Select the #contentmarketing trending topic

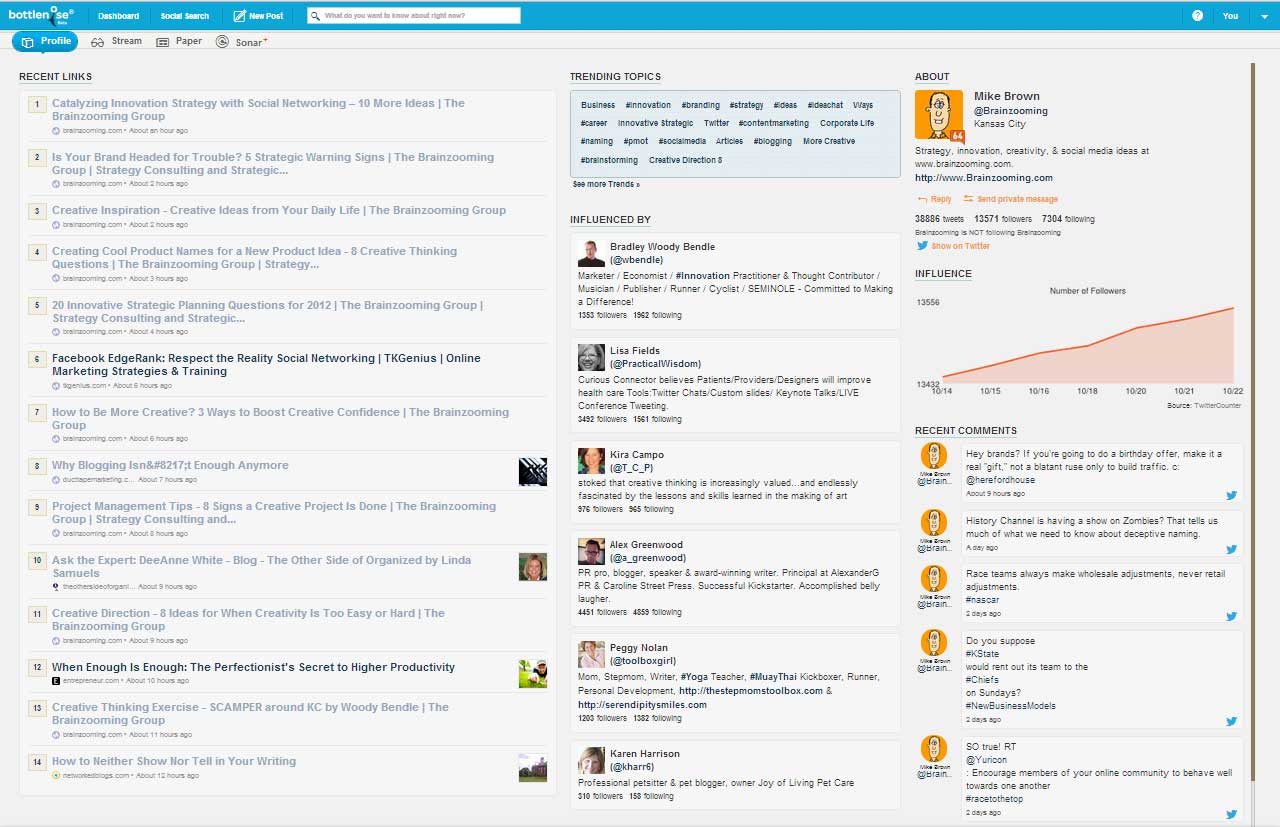(774, 123)
